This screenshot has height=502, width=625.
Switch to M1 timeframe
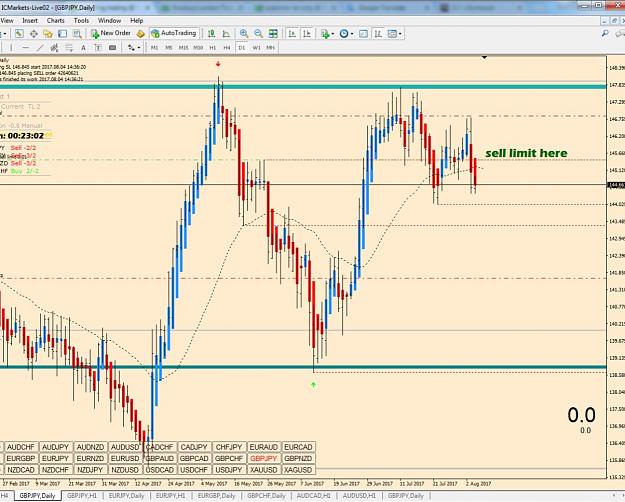[x=154, y=48]
